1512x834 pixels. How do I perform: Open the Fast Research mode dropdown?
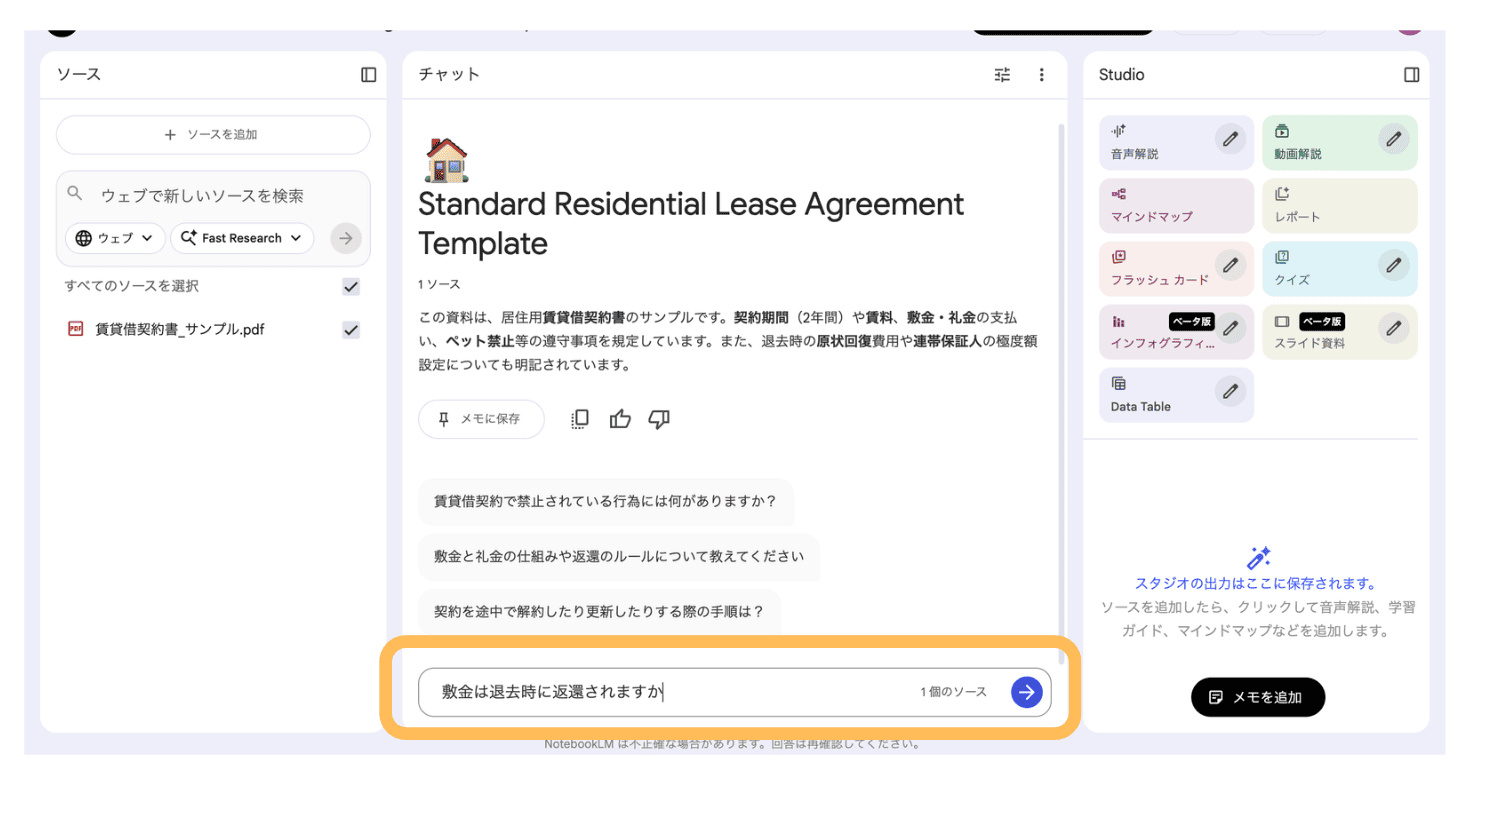point(241,238)
